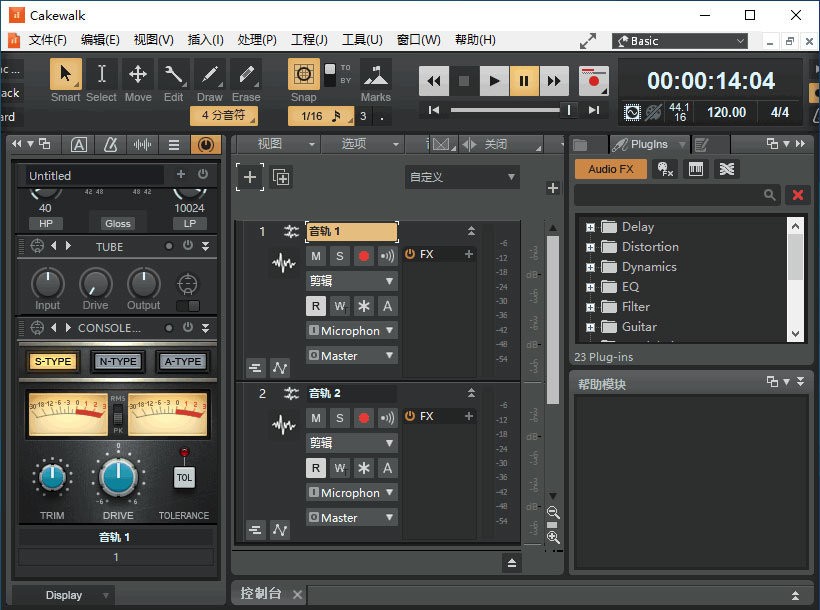Open the 自定义 preset dropdown
Image resolution: width=820 pixels, height=610 pixels.
pyautogui.click(x=462, y=176)
